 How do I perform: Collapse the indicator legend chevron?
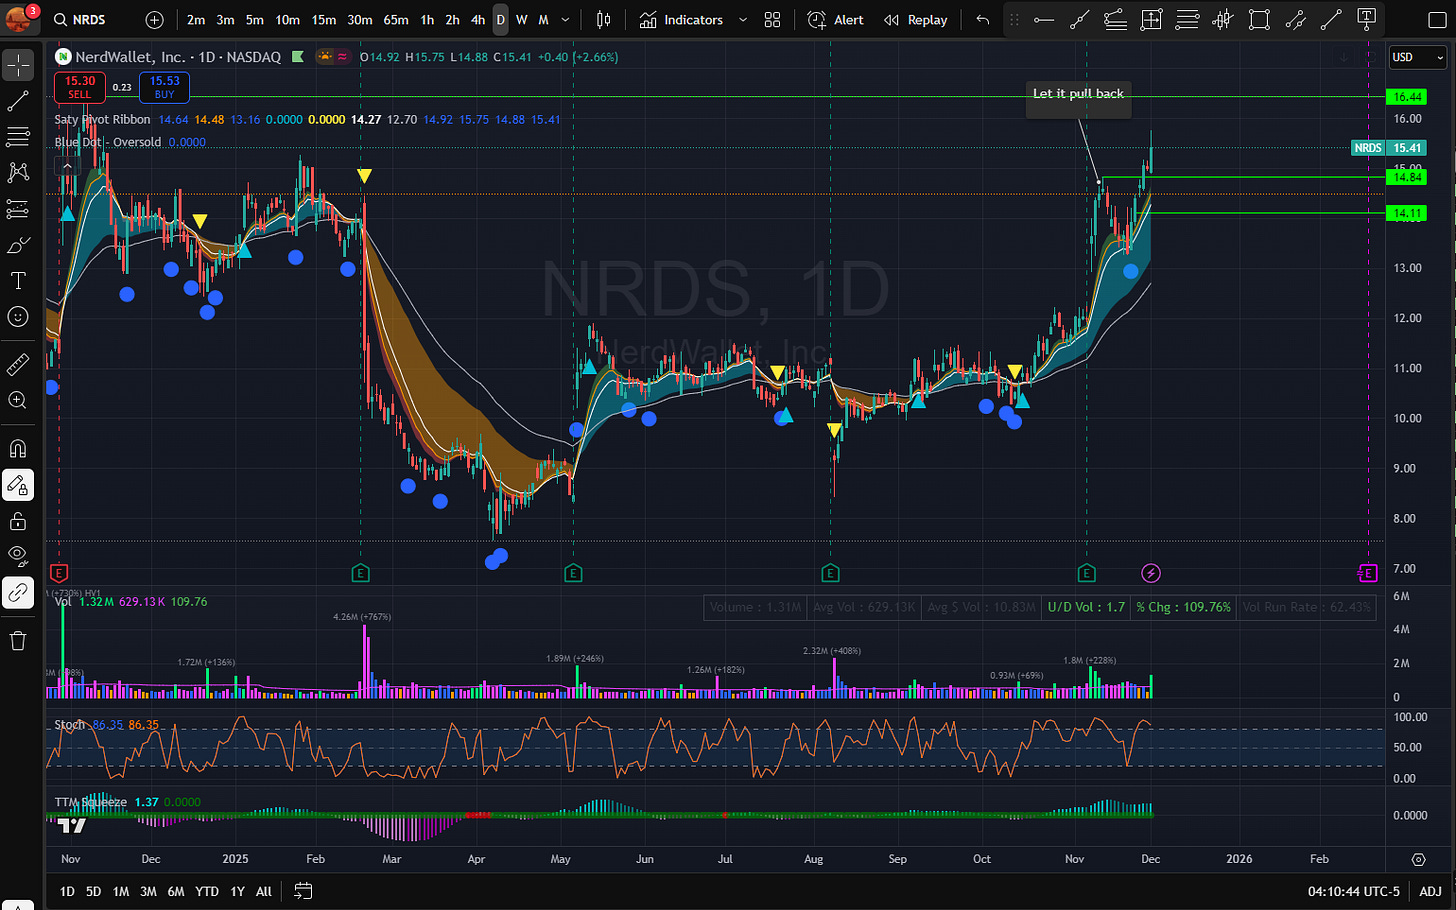tap(65, 166)
